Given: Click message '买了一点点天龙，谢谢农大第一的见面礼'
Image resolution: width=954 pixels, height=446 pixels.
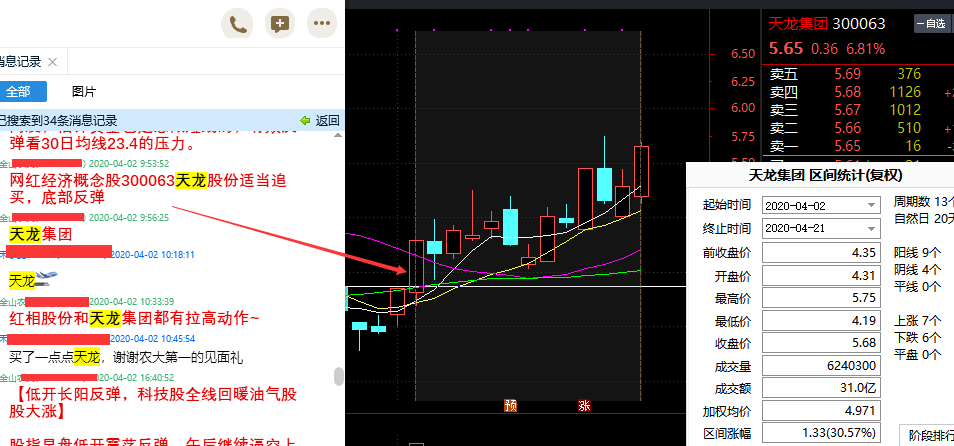Looking at the screenshot, I should (126, 358).
